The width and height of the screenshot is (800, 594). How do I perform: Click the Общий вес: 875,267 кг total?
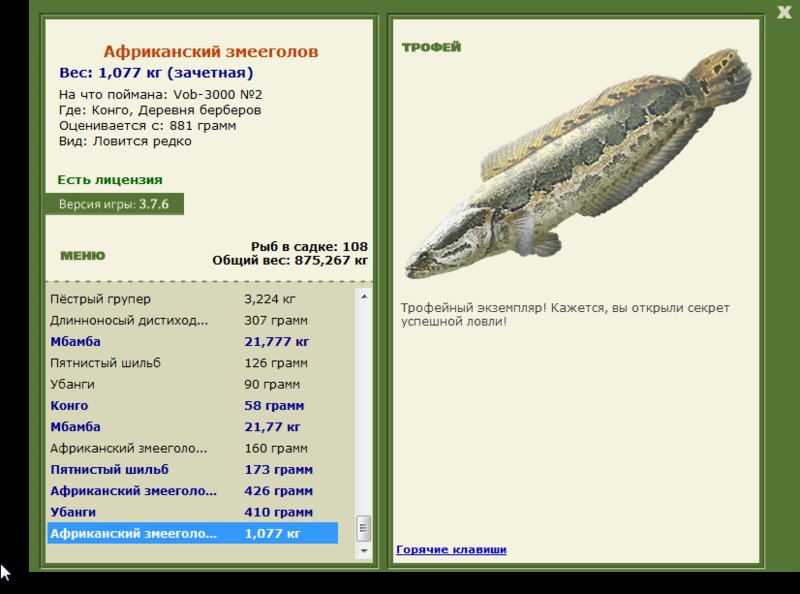click(x=290, y=260)
